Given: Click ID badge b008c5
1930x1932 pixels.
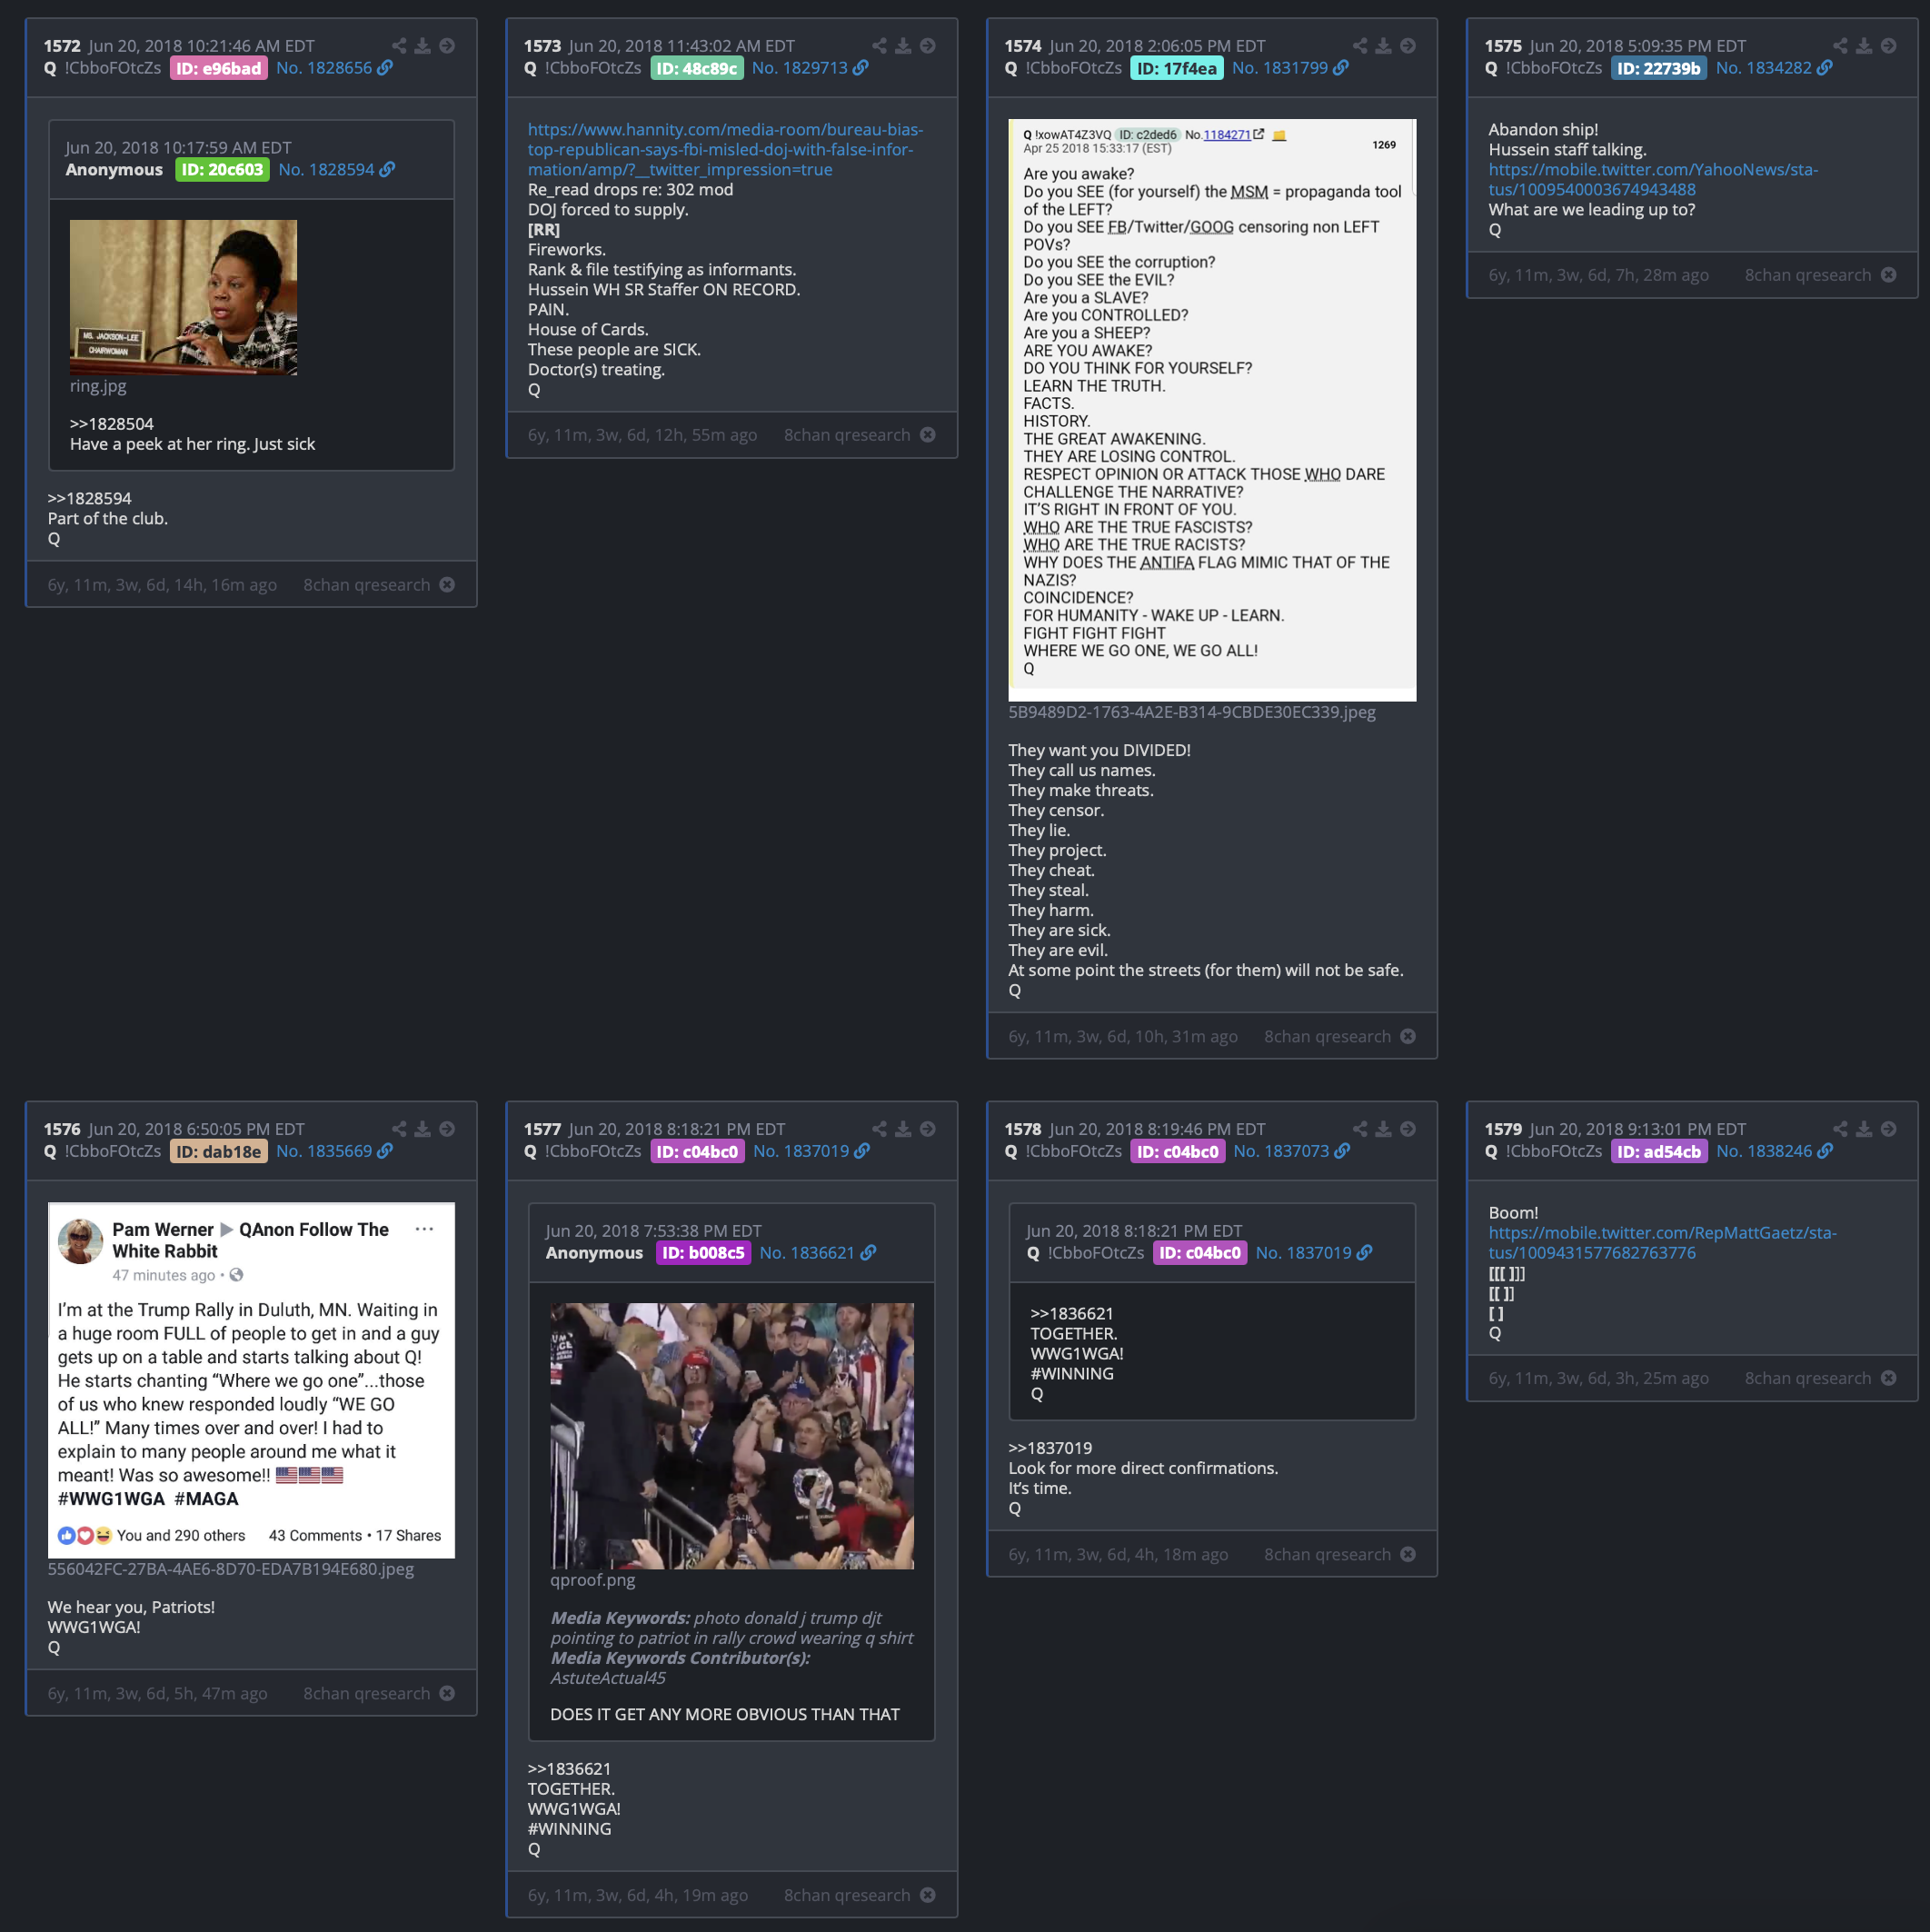Looking at the screenshot, I should (x=703, y=1253).
